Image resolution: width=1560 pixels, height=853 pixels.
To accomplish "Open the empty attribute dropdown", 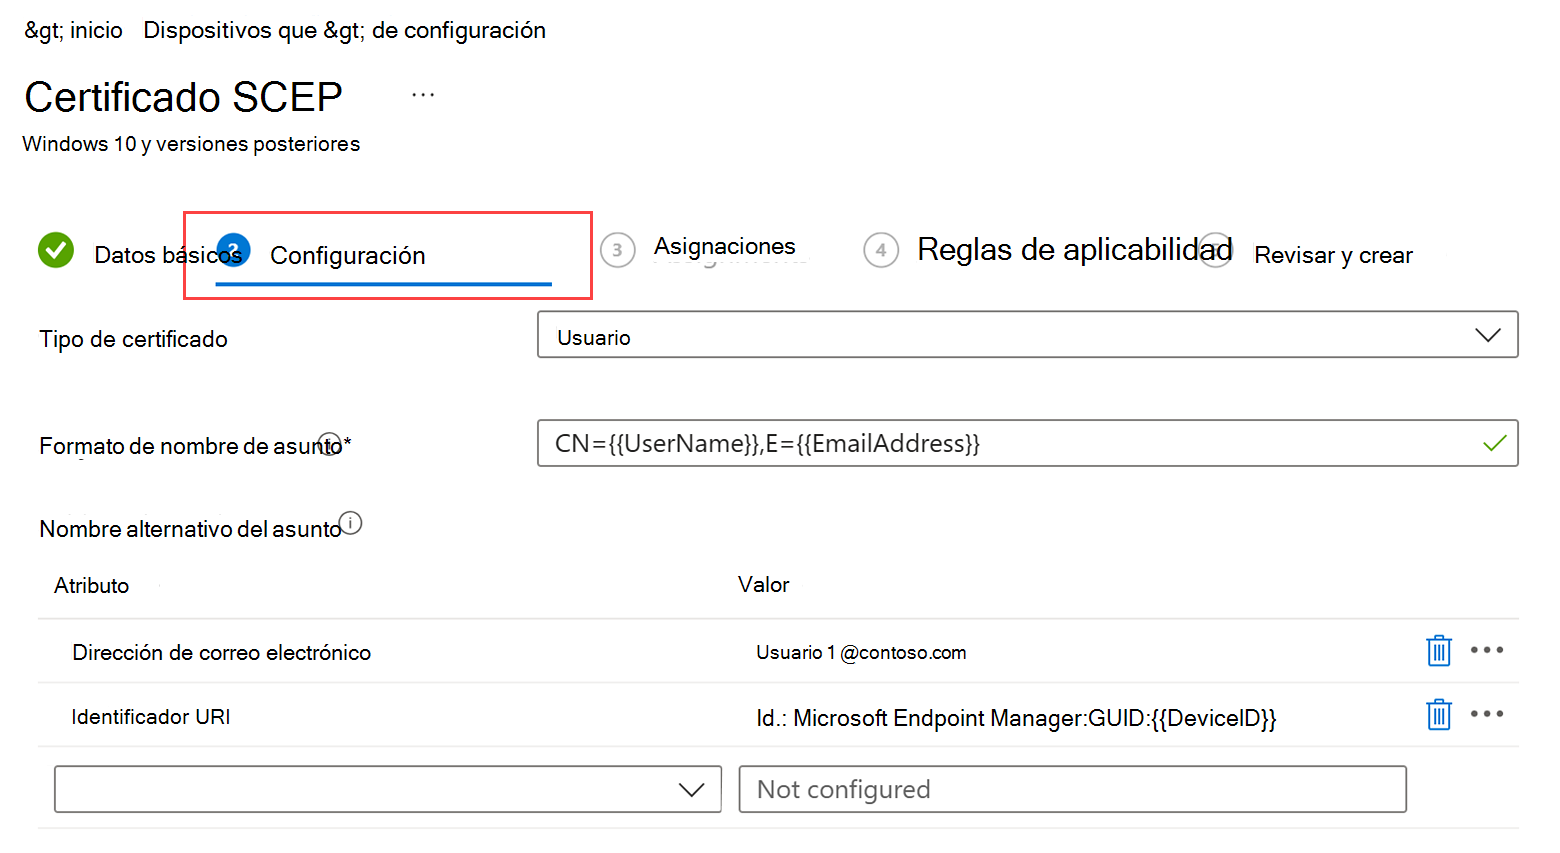I will 388,789.
